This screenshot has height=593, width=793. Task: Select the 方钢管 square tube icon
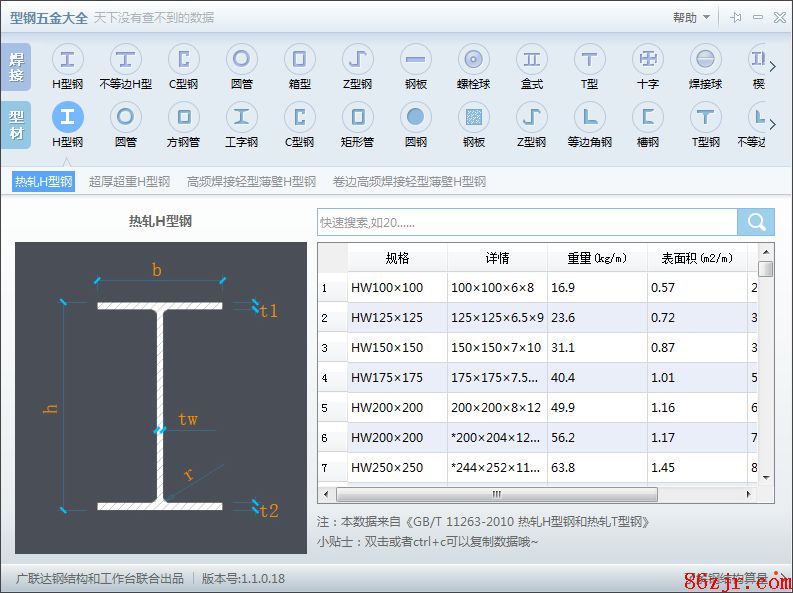[x=183, y=124]
